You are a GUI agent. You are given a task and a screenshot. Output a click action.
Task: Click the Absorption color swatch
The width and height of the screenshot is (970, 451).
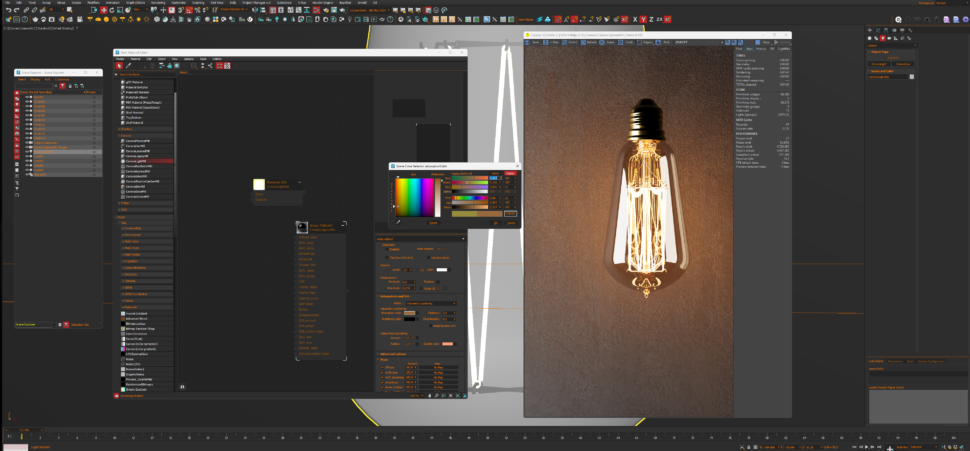(x=410, y=312)
